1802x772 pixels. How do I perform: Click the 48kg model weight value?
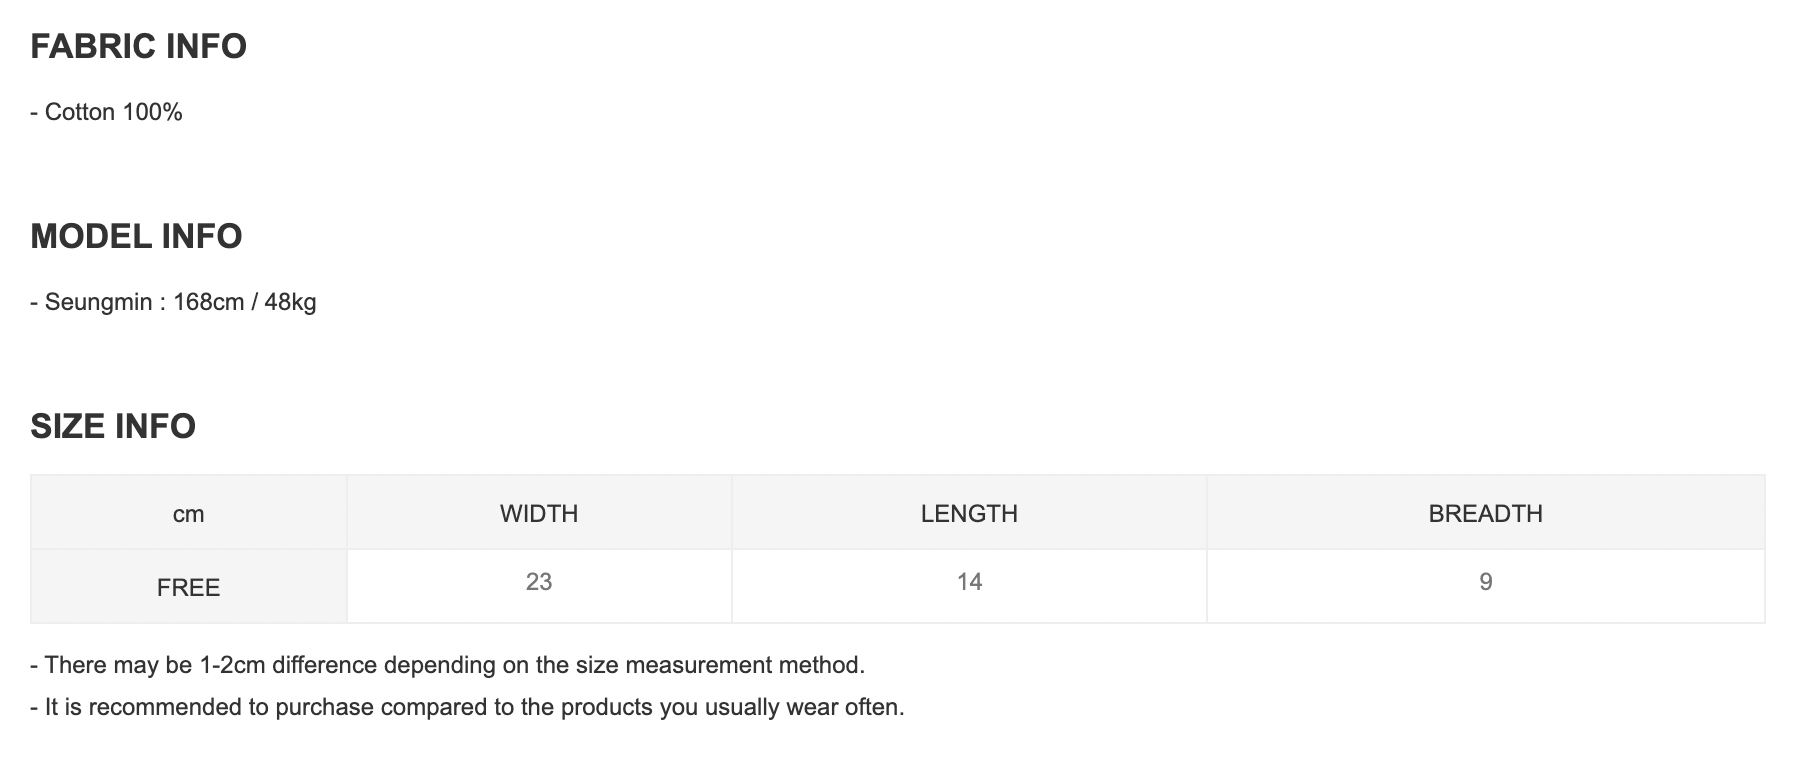[x=290, y=302]
